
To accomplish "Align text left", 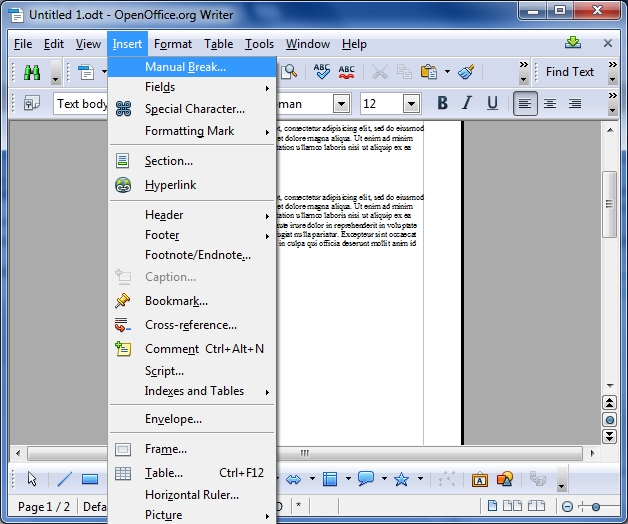I will point(525,103).
